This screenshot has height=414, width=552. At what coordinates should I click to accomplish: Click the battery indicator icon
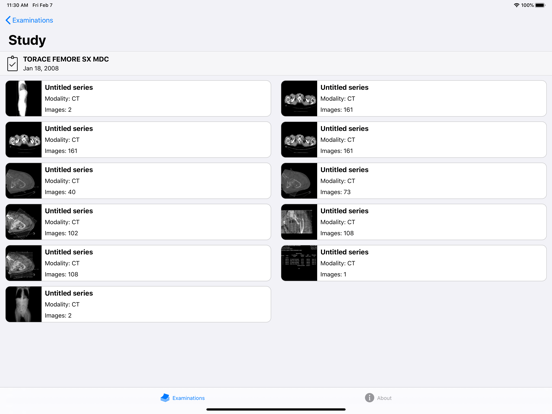pos(540,5)
